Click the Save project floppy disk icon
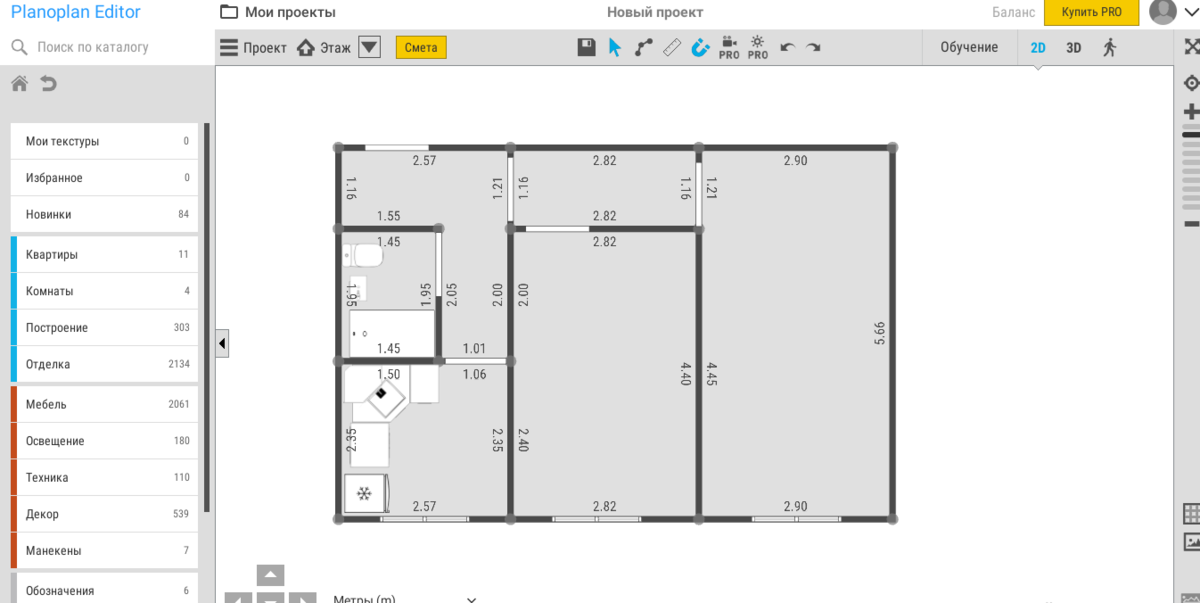 pyautogui.click(x=587, y=47)
